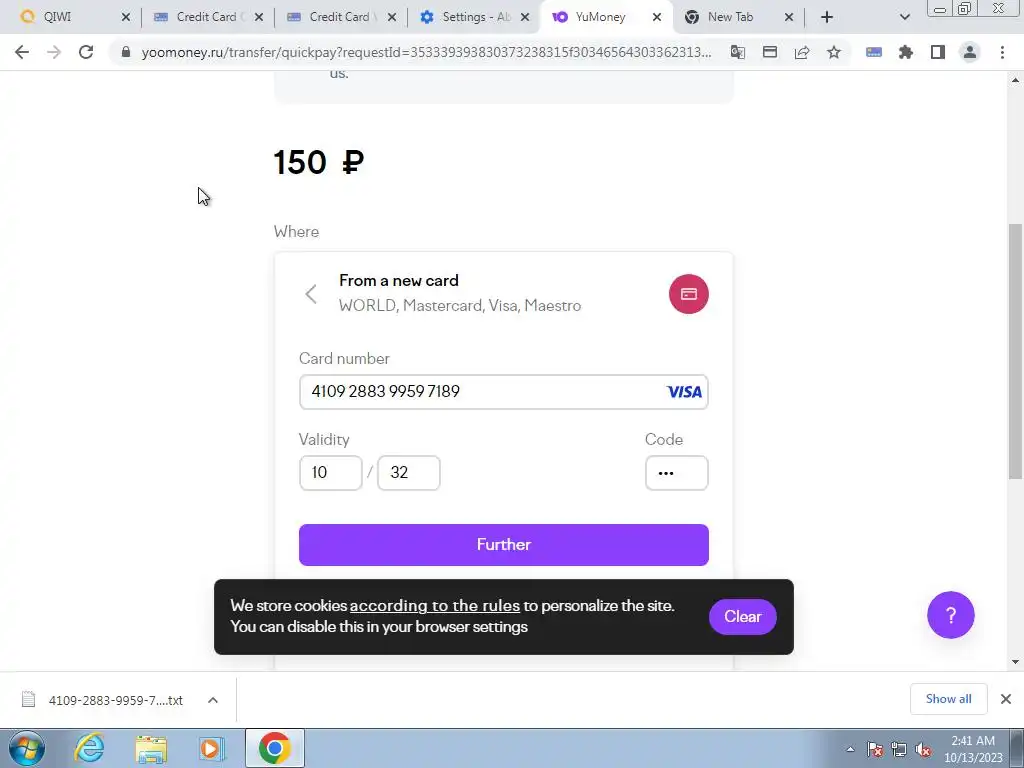Click the page vertical scrollbar
Viewport: 1024px width, 768px height.
(1015, 351)
